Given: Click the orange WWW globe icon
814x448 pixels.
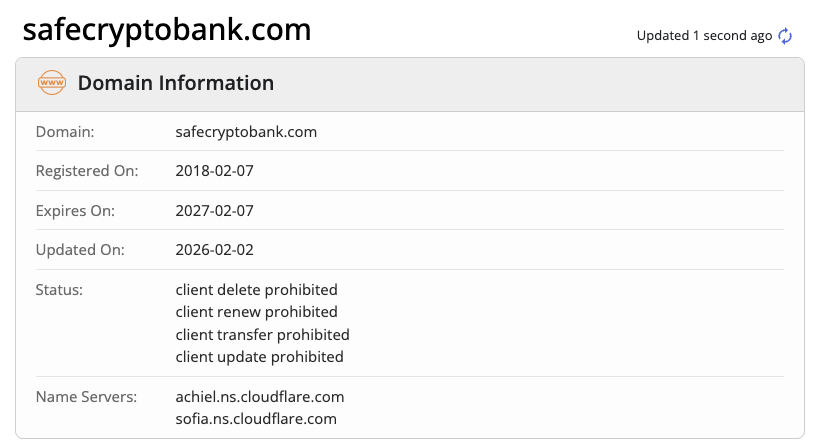Looking at the screenshot, I should [x=50, y=83].
